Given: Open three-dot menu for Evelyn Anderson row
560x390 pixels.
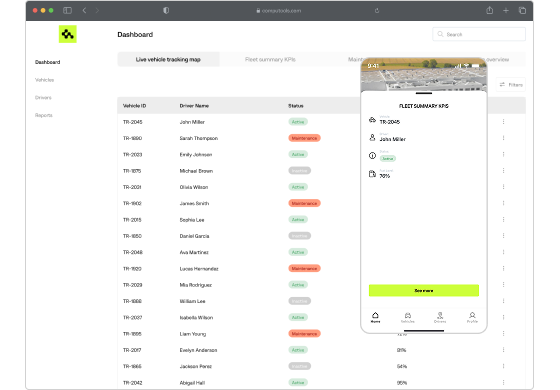Looking at the screenshot, I should tap(503, 350).
